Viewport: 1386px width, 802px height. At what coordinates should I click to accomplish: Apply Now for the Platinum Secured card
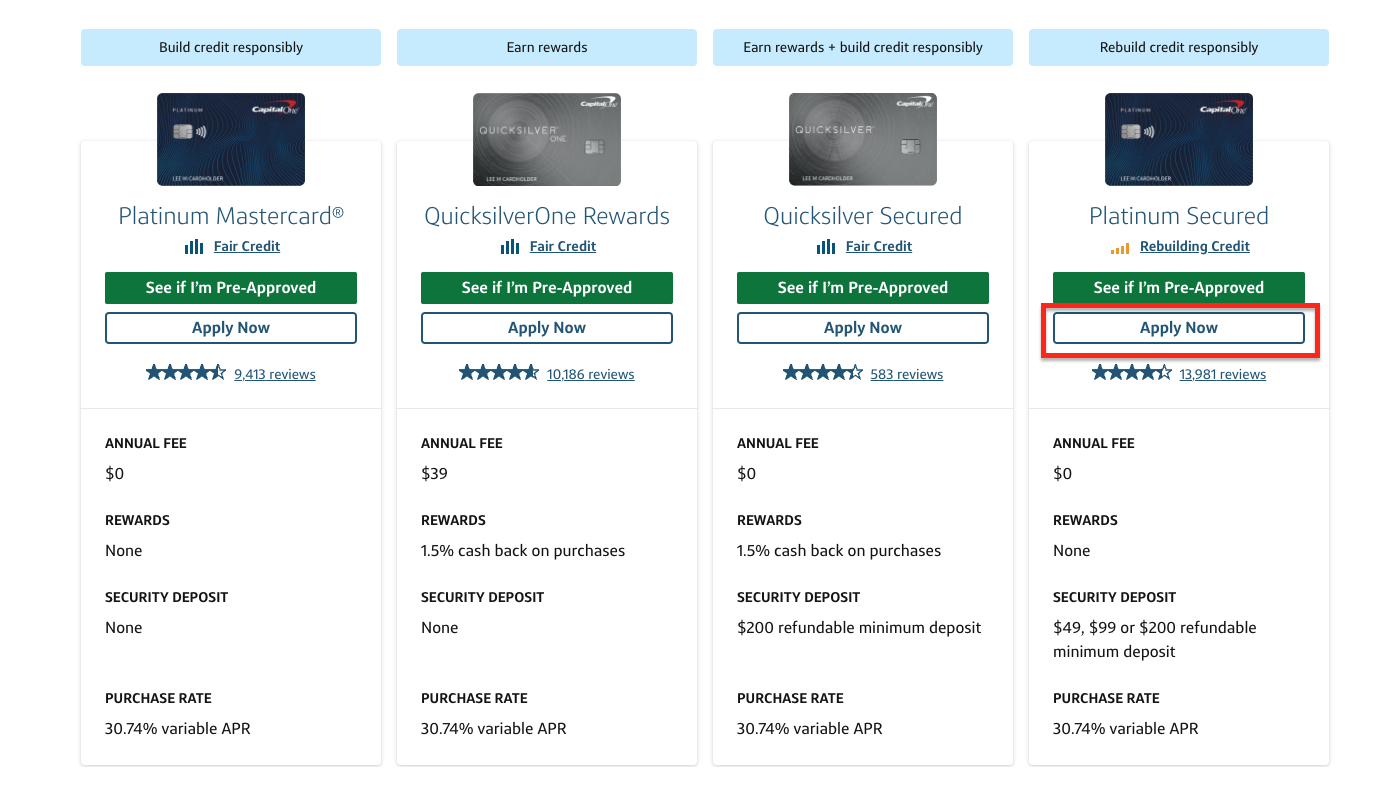point(1179,328)
